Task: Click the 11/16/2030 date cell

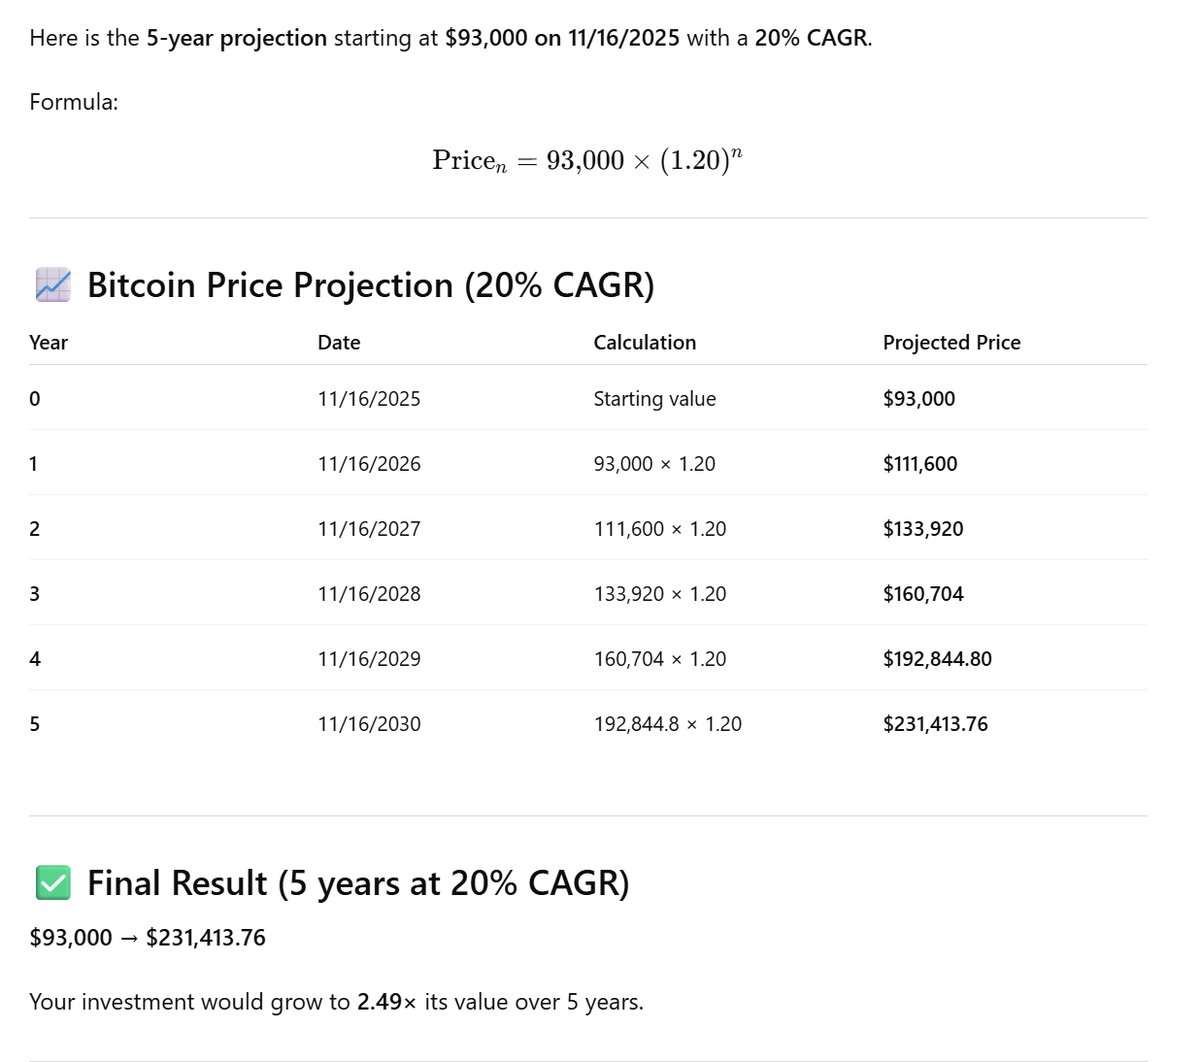Action: [x=369, y=724]
